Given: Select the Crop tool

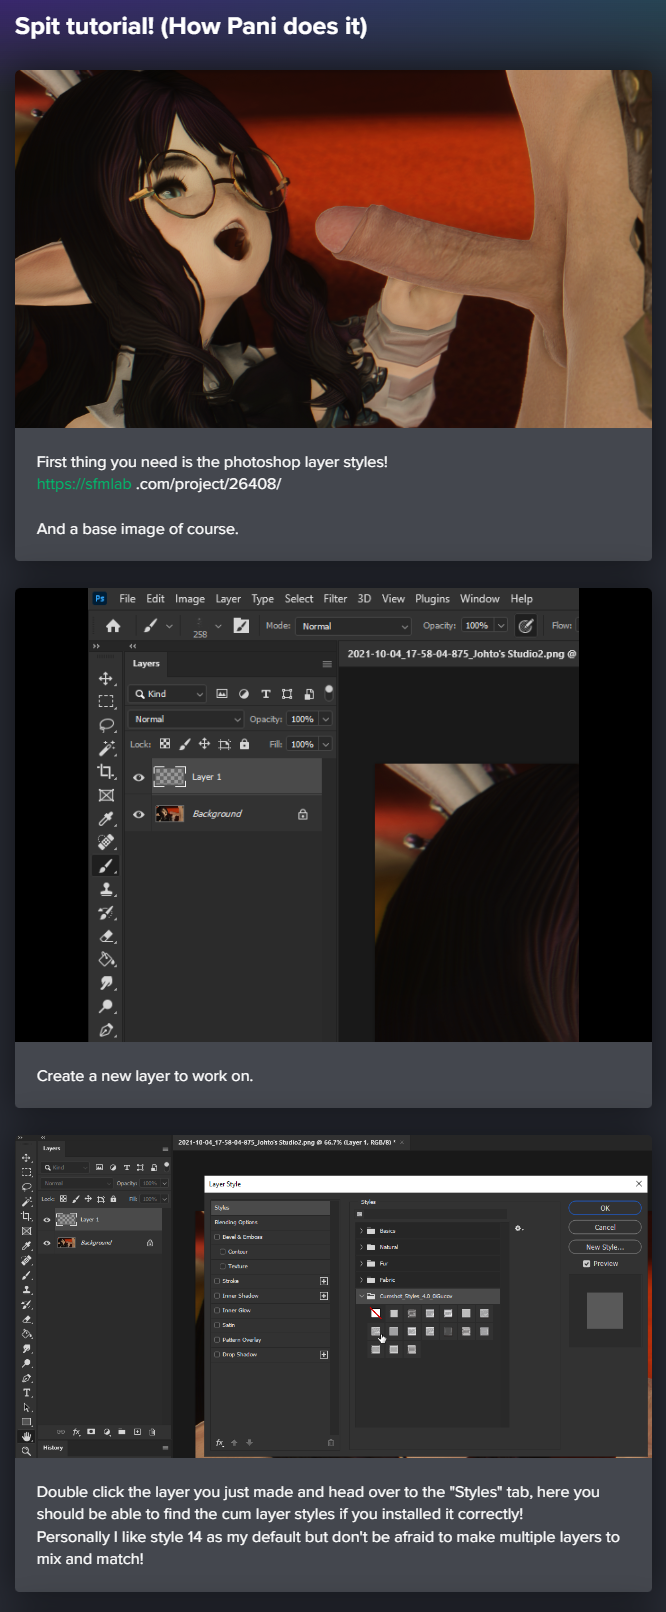Looking at the screenshot, I should click(x=106, y=771).
